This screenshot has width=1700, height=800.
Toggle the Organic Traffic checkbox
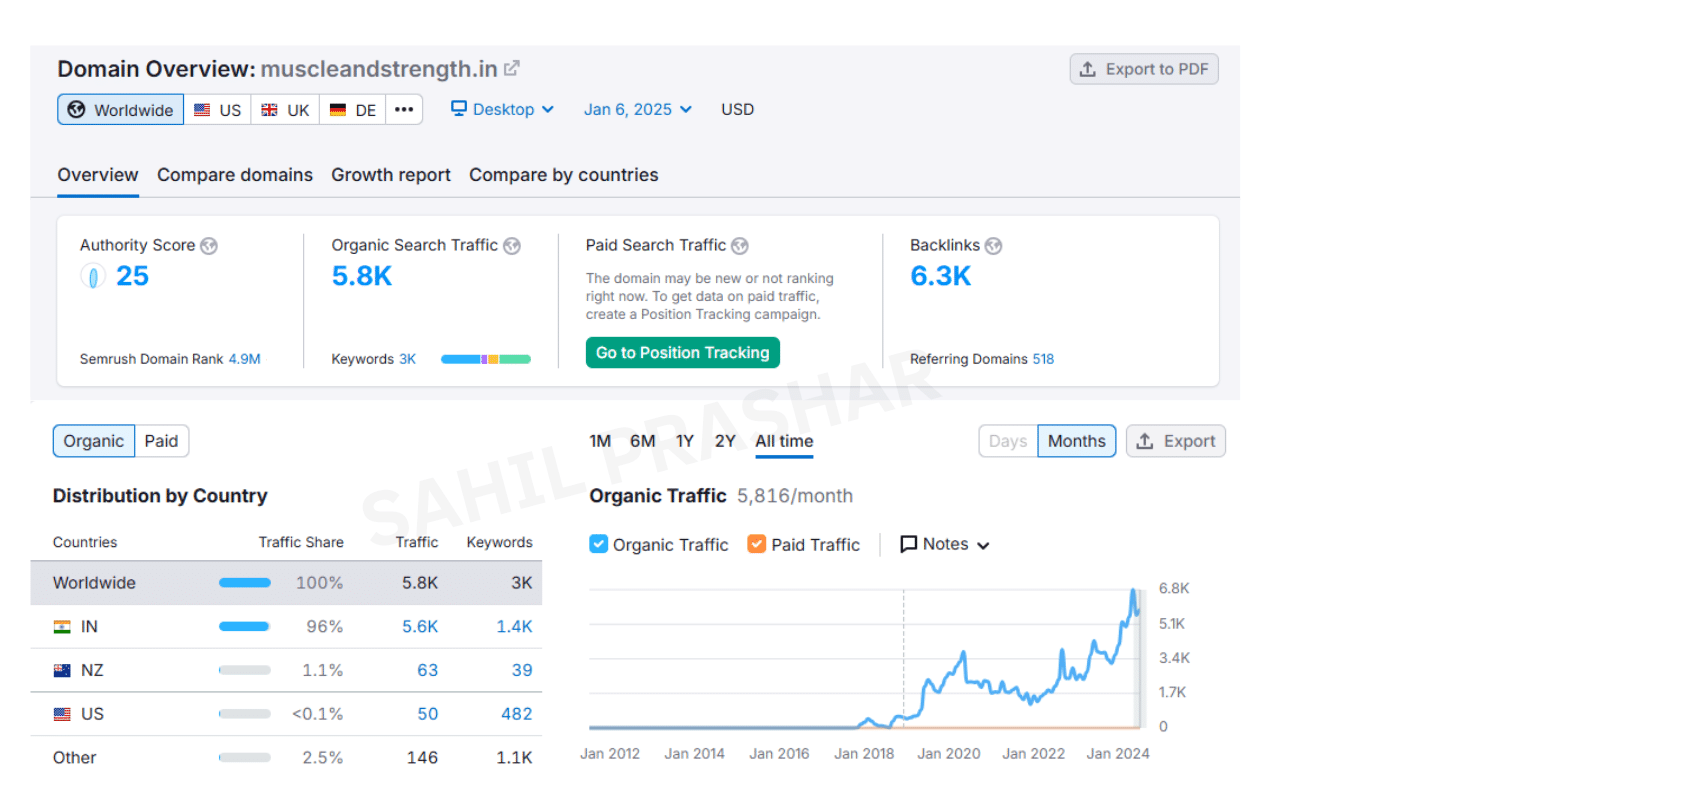point(599,544)
